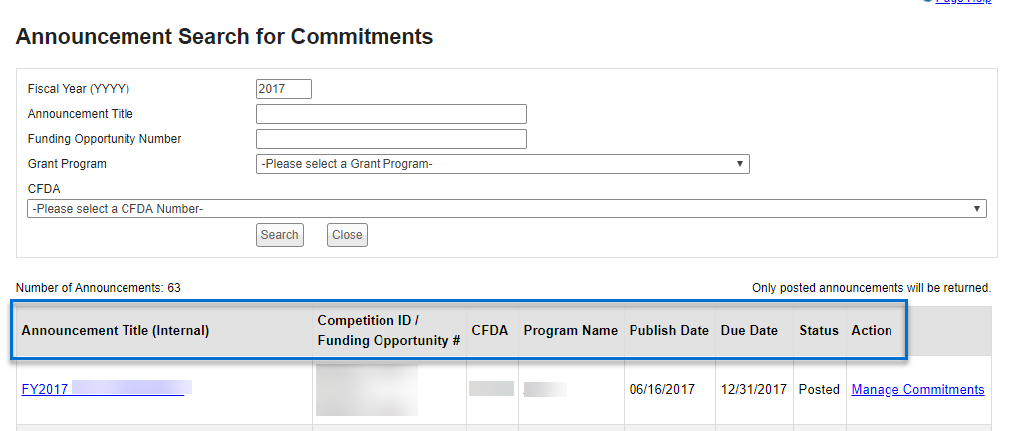Click the 06/16/2017 publish date cell
The image size is (1018, 431).
point(664,389)
